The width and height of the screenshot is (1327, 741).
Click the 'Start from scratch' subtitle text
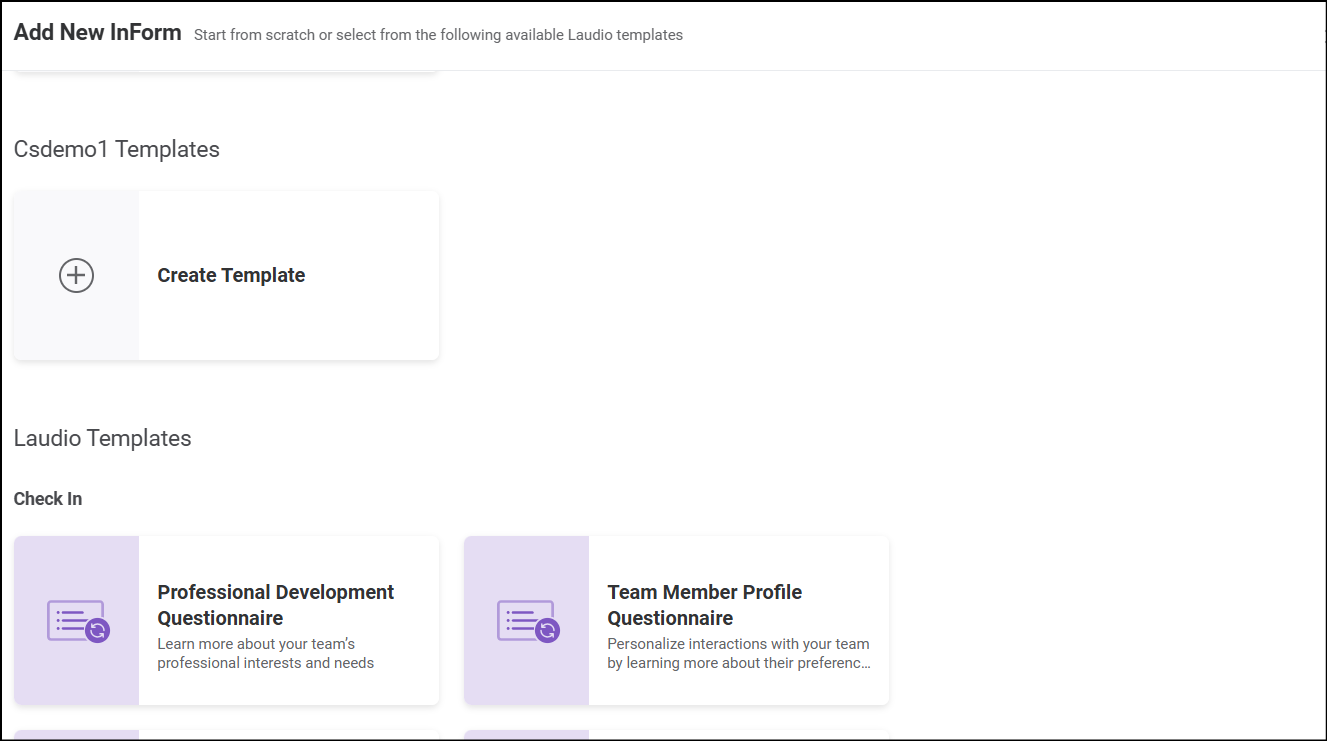click(x=438, y=35)
